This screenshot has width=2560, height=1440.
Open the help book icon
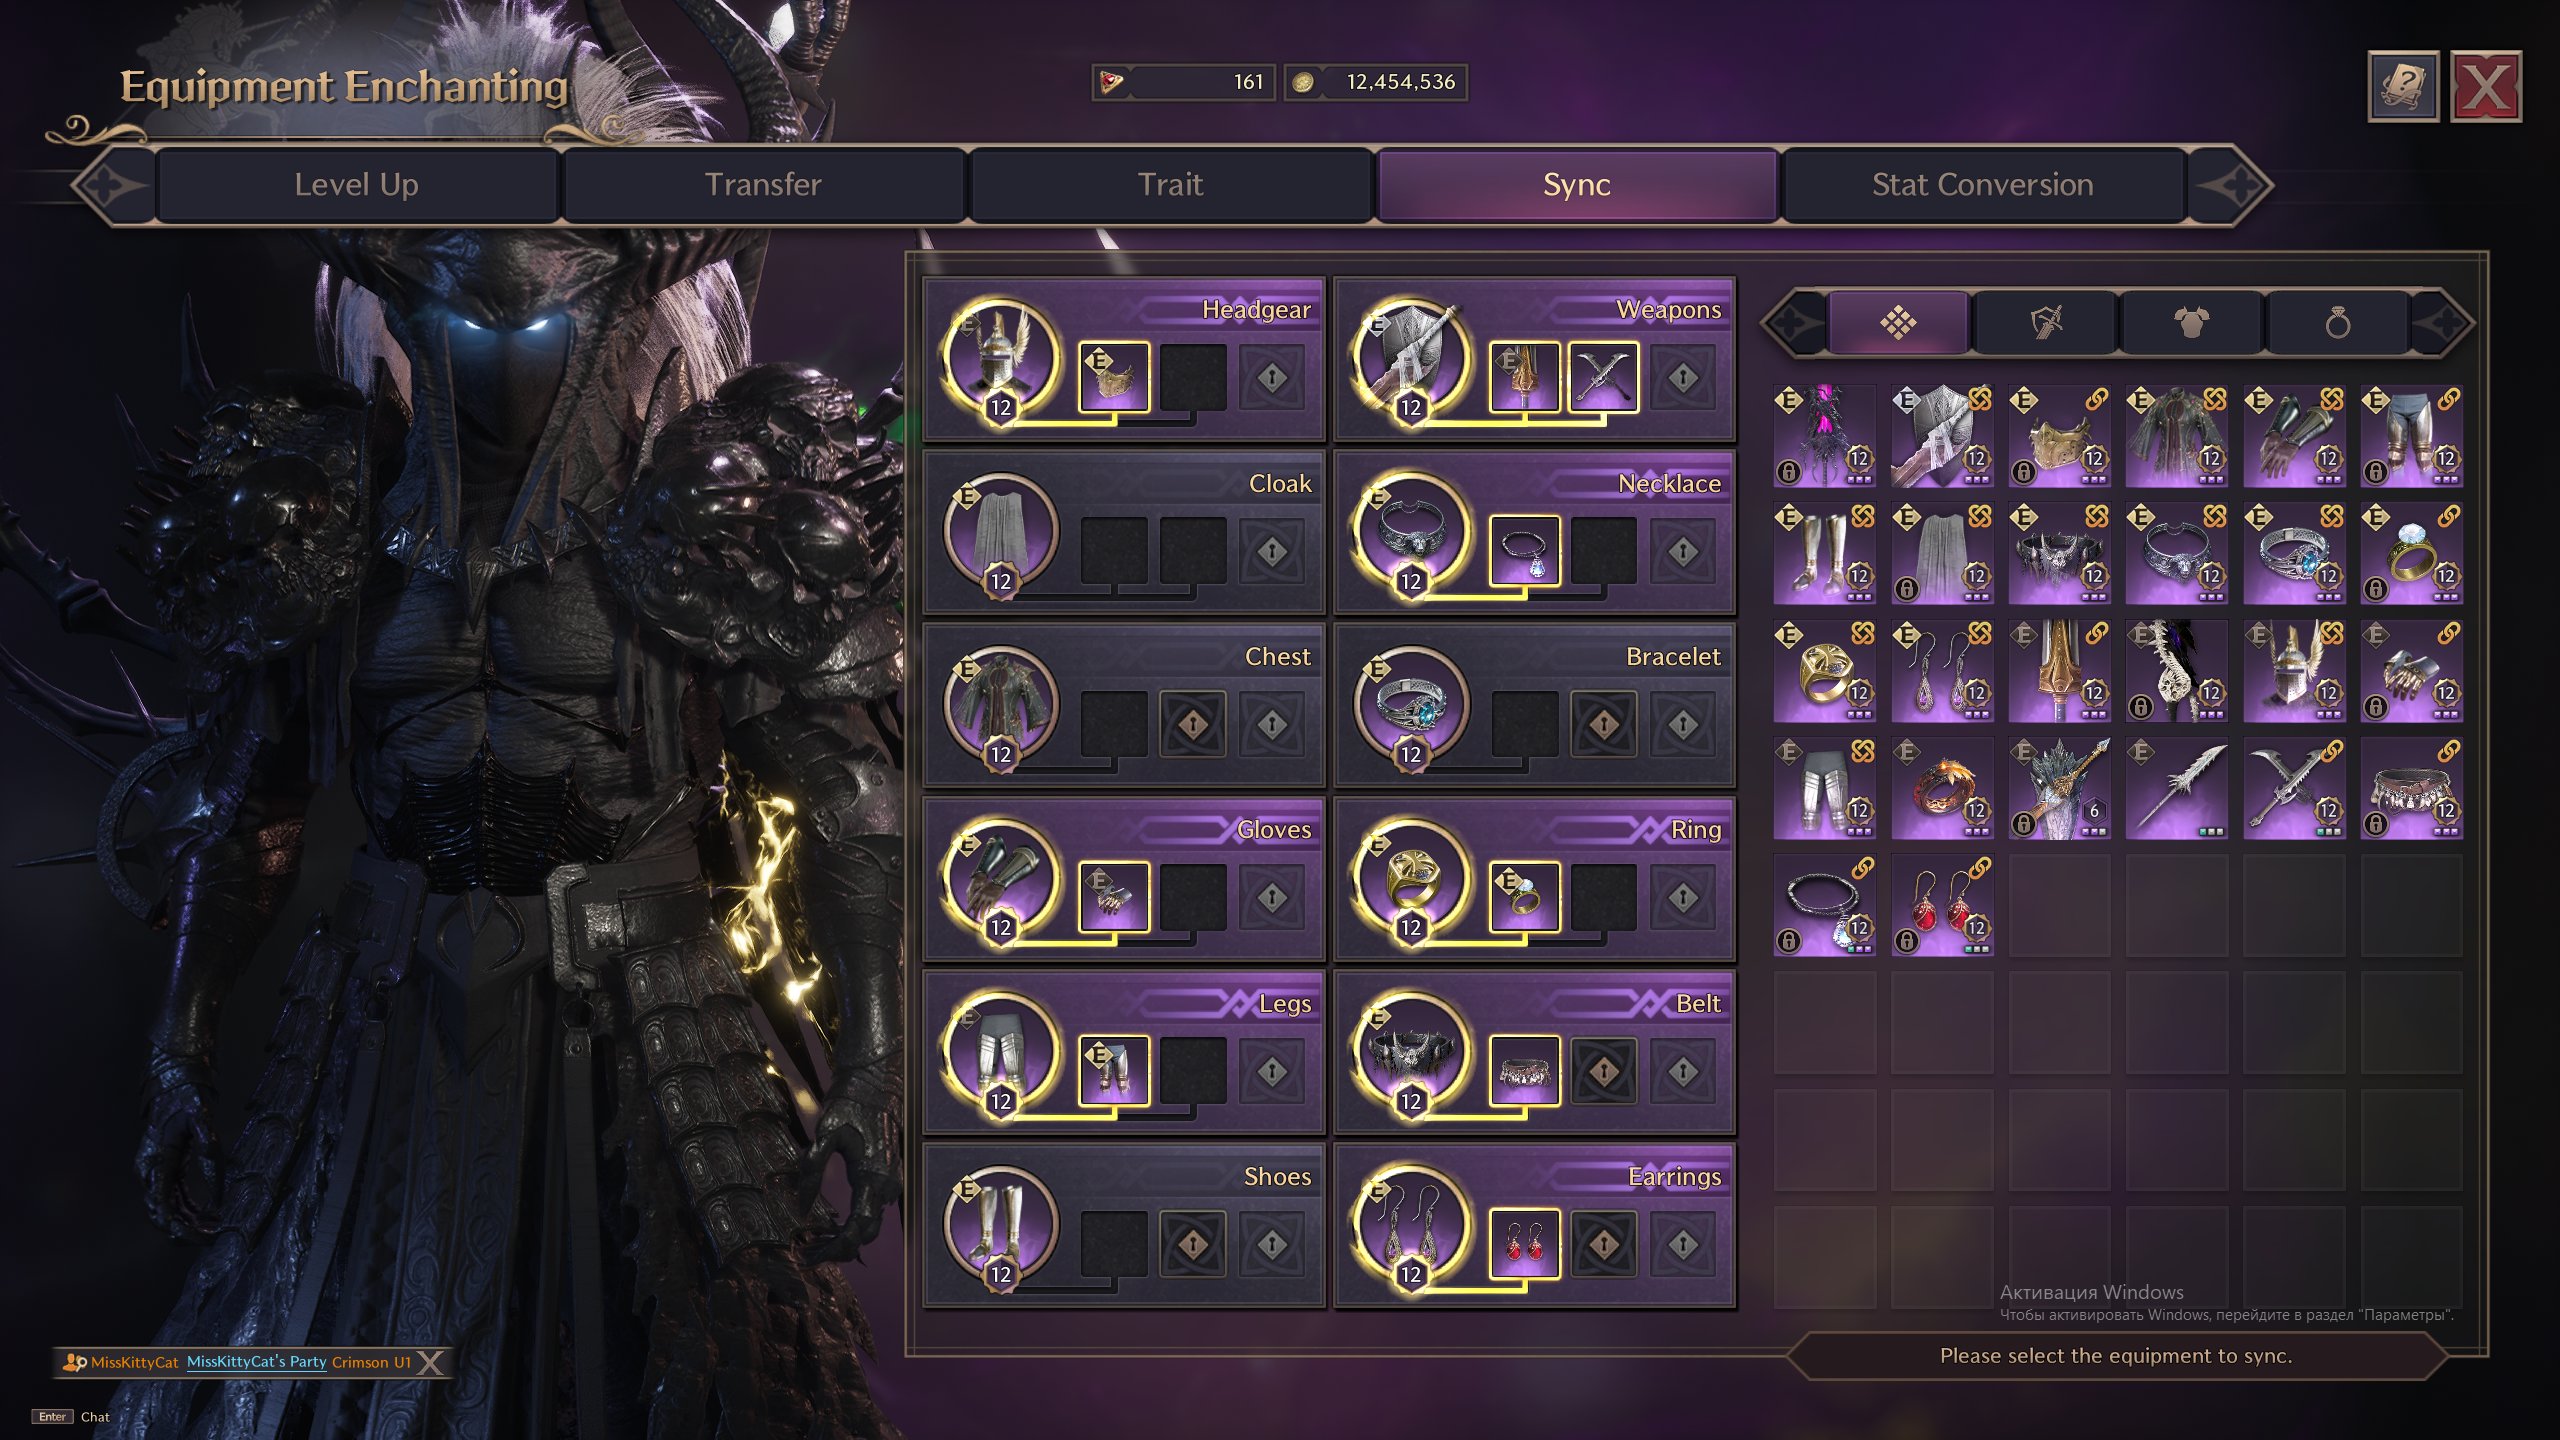(x=2403, y=87)
